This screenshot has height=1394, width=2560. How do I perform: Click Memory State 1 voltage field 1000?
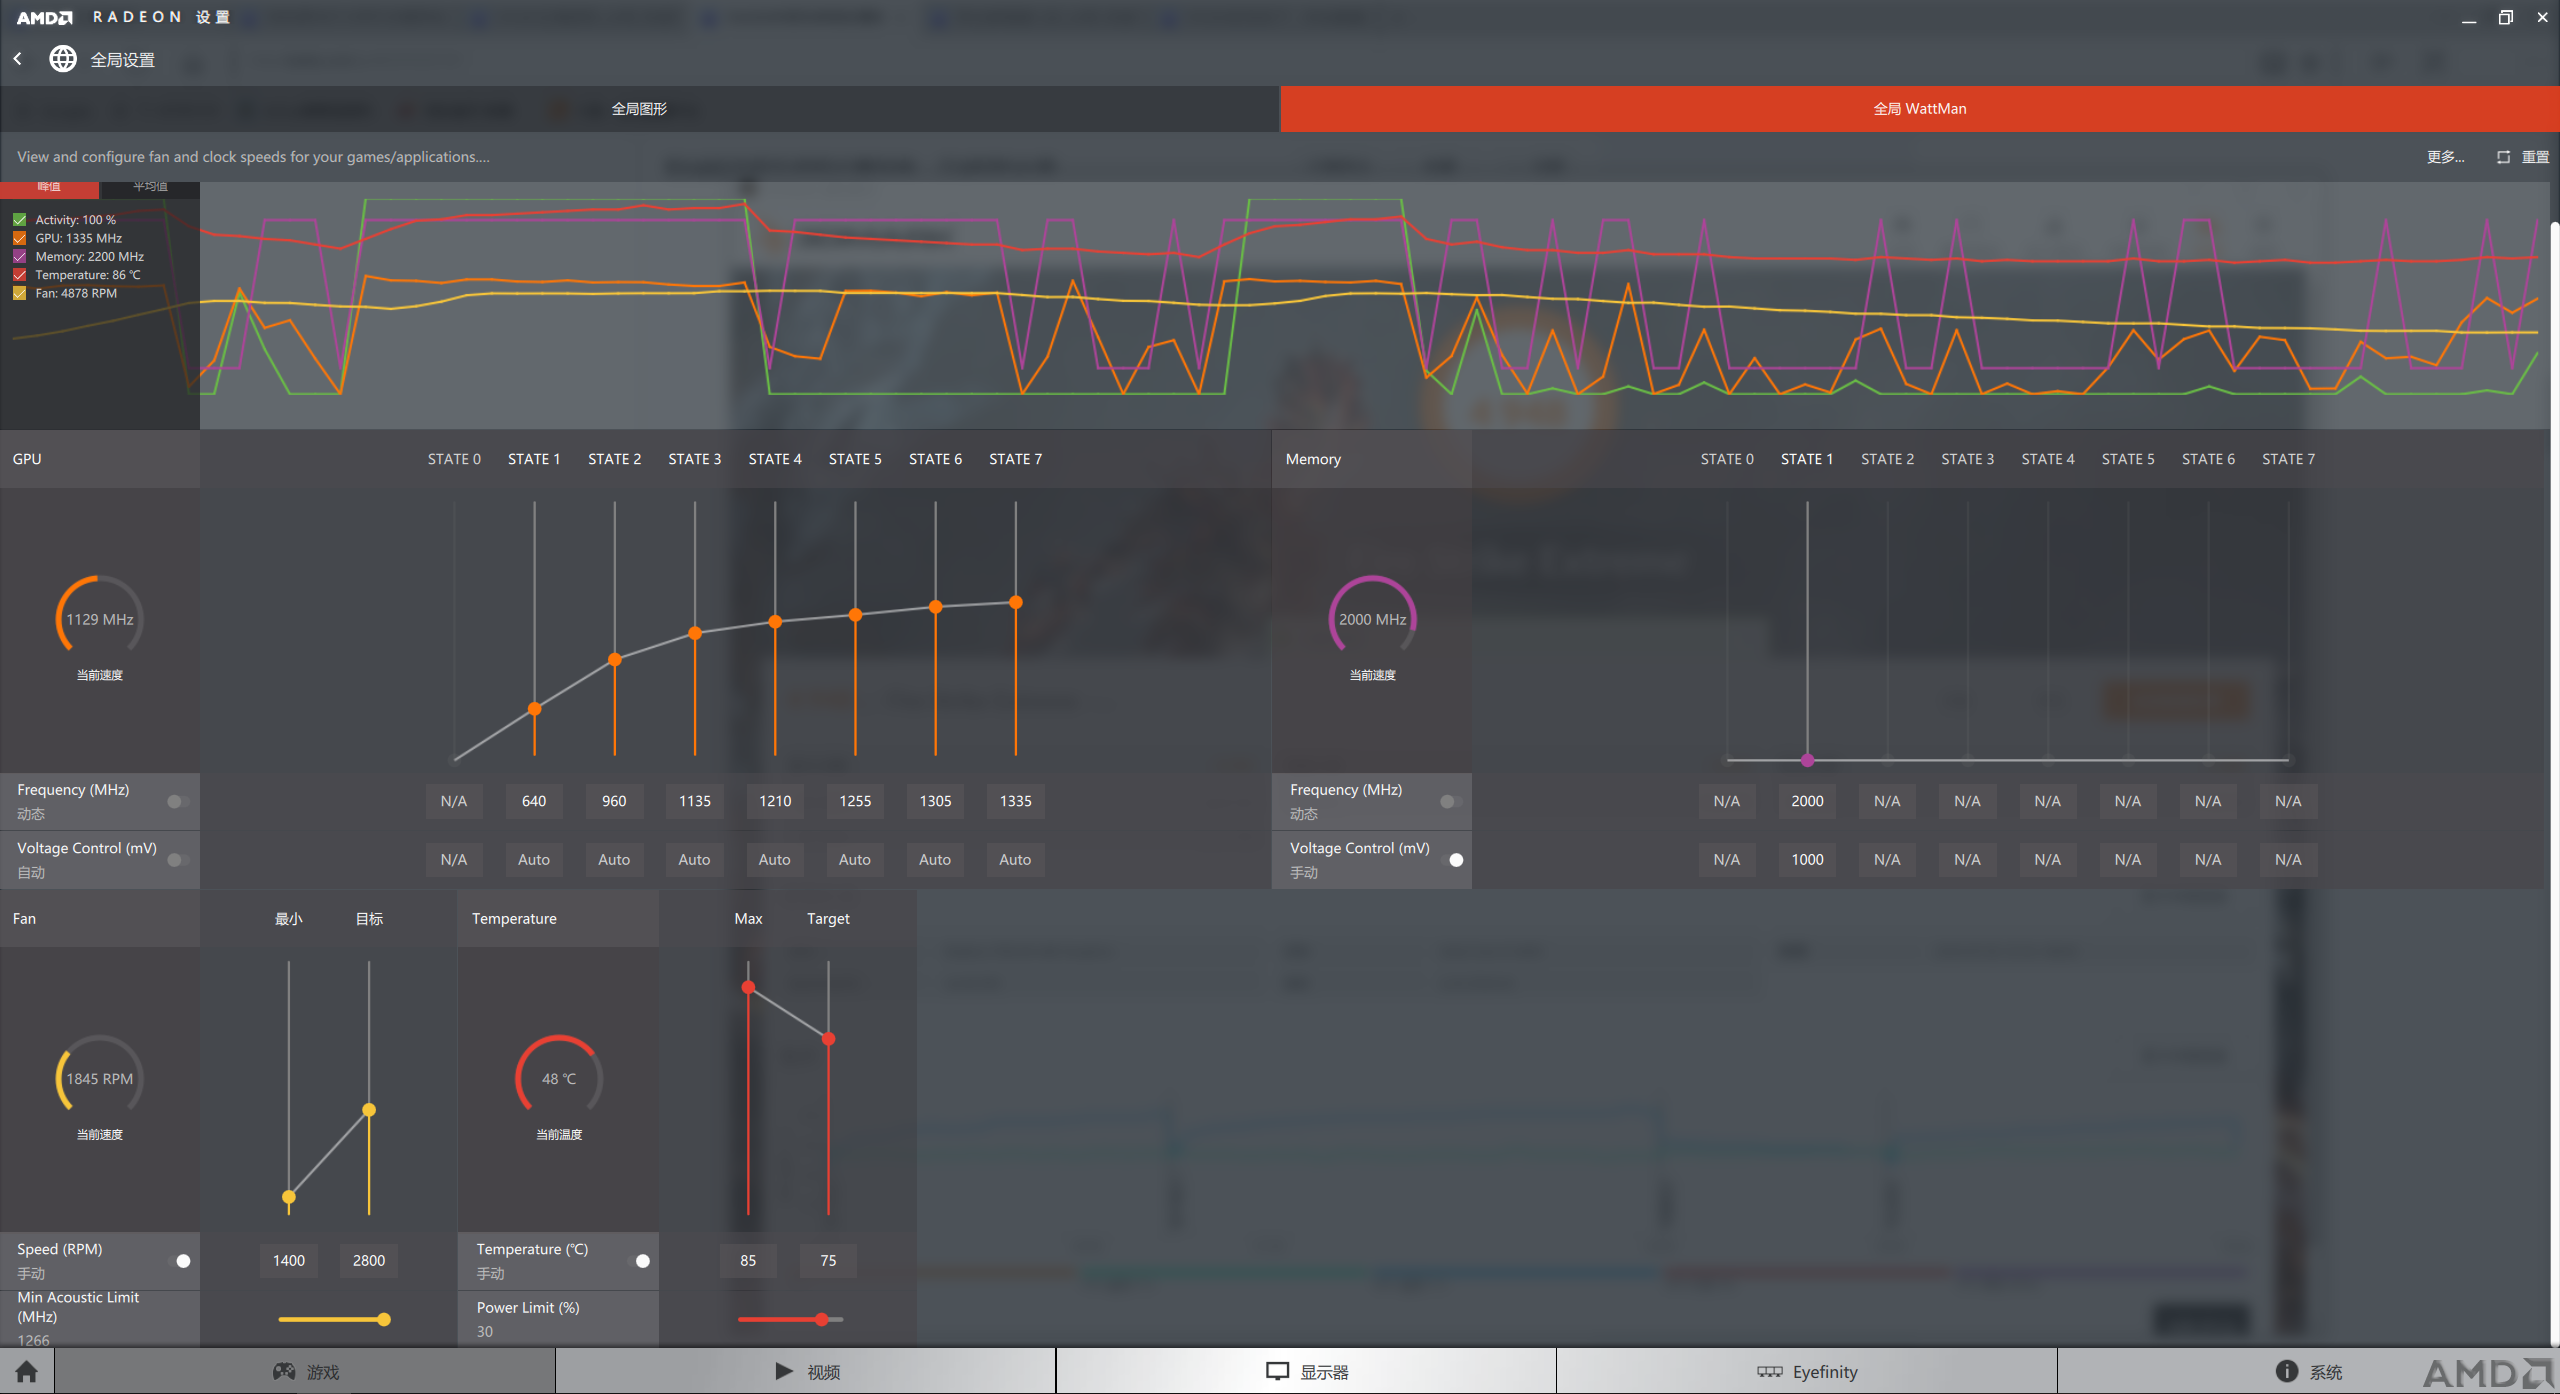pos(1807,859)
